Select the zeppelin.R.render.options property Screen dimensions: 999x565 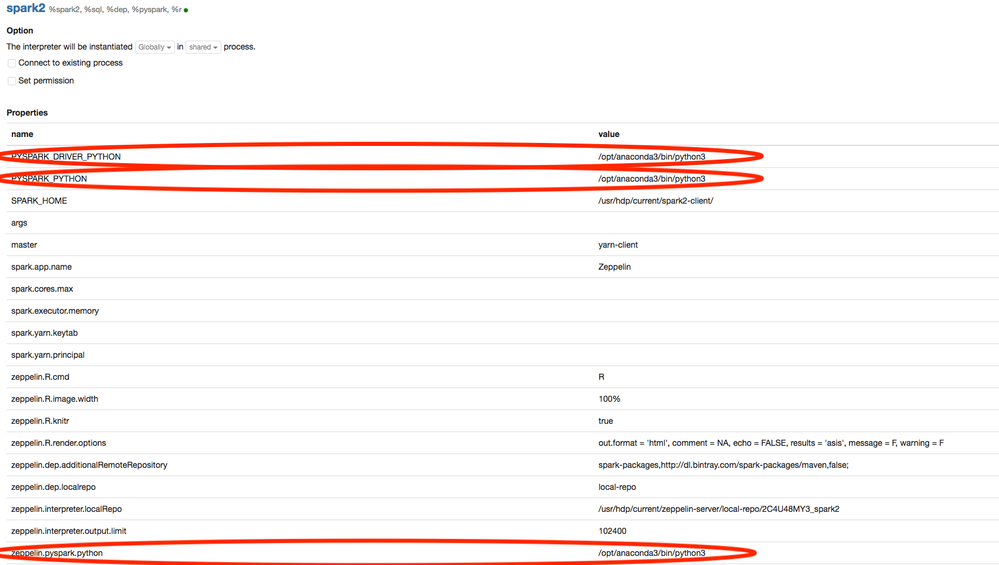tap(59, 443)
